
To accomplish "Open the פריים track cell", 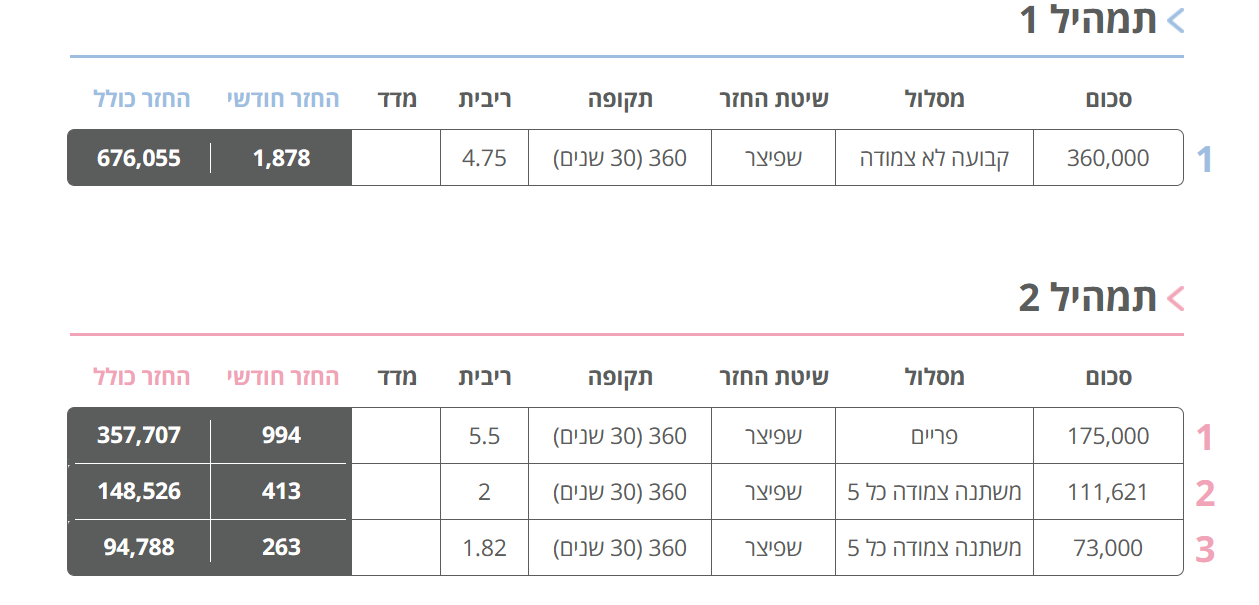I will pyautogui.click(x=933, y=436).
